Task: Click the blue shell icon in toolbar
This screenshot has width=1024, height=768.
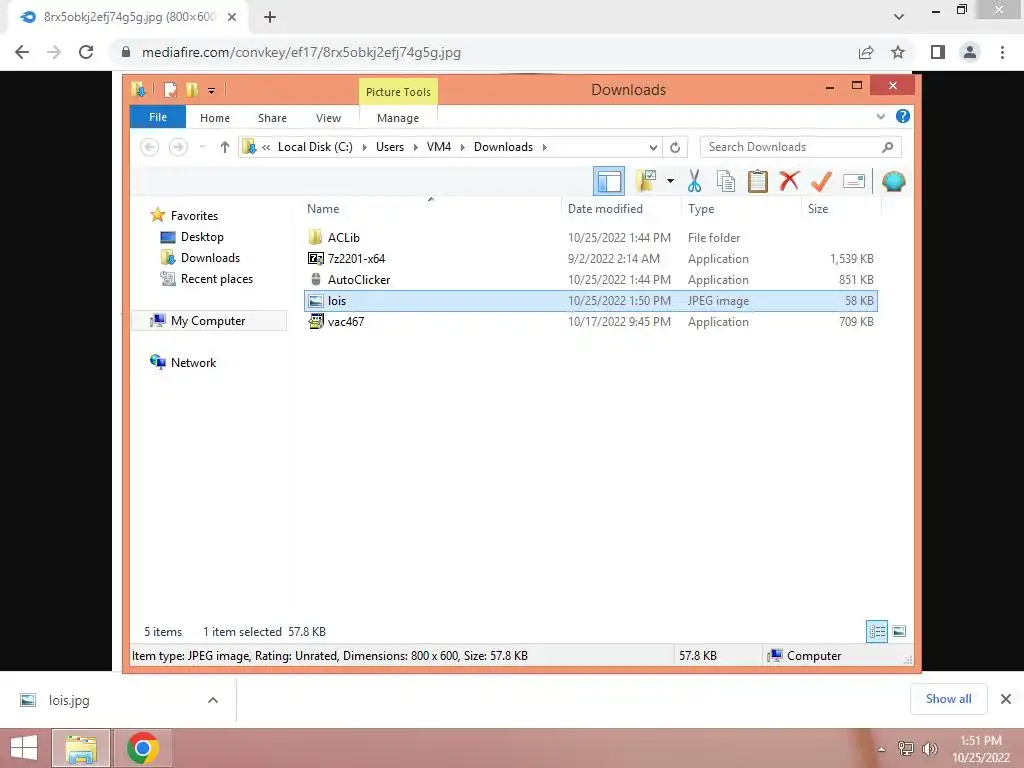Action: (x=893, y=181)
